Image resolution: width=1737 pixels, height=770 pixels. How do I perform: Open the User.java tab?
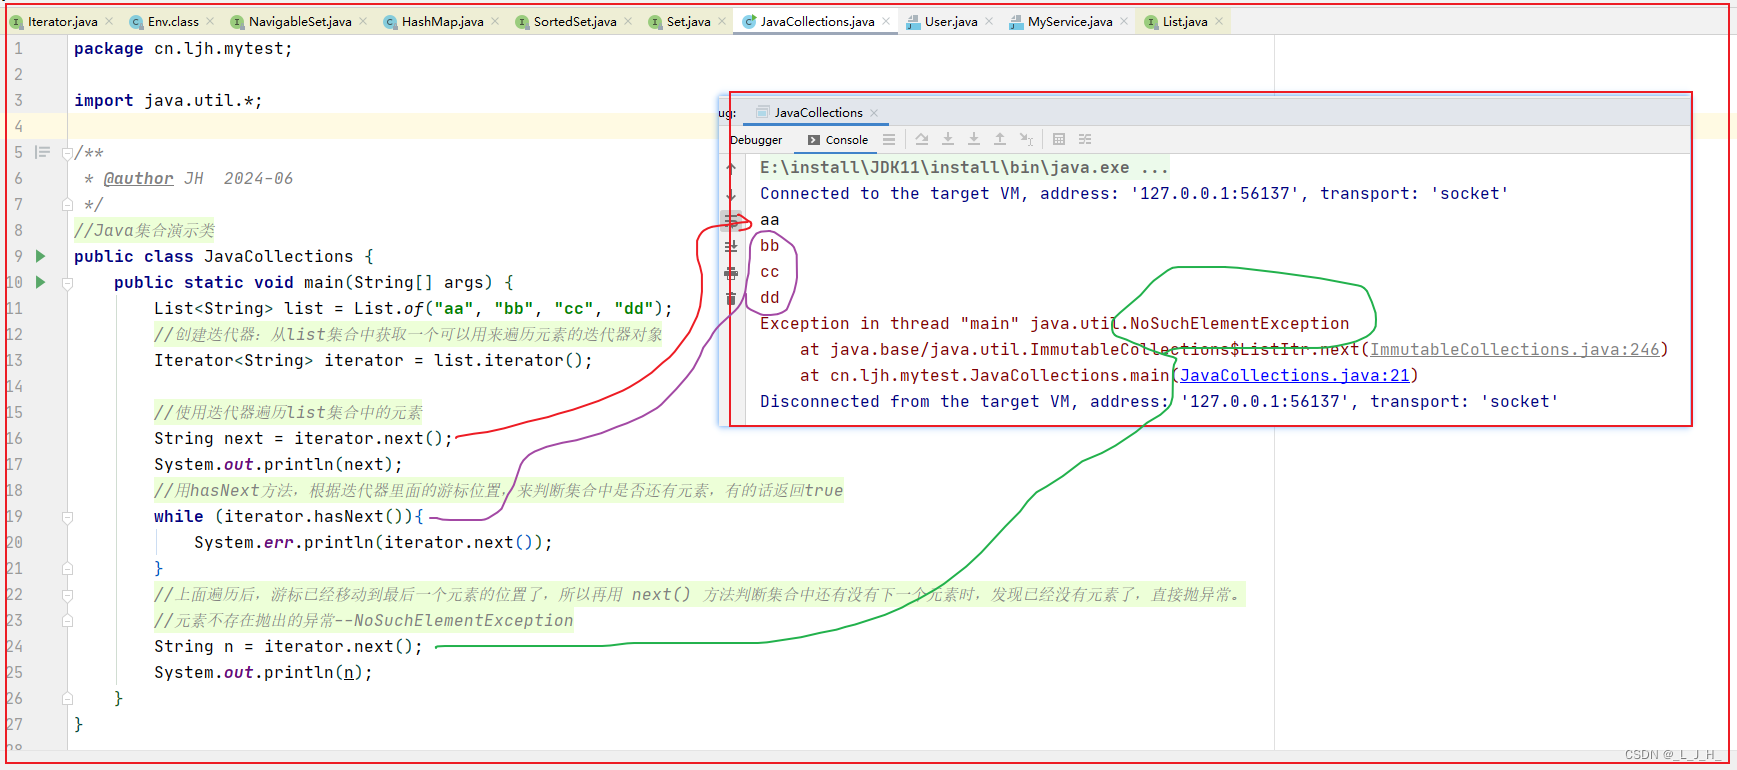pyautogui.click(x=951, y=21)
